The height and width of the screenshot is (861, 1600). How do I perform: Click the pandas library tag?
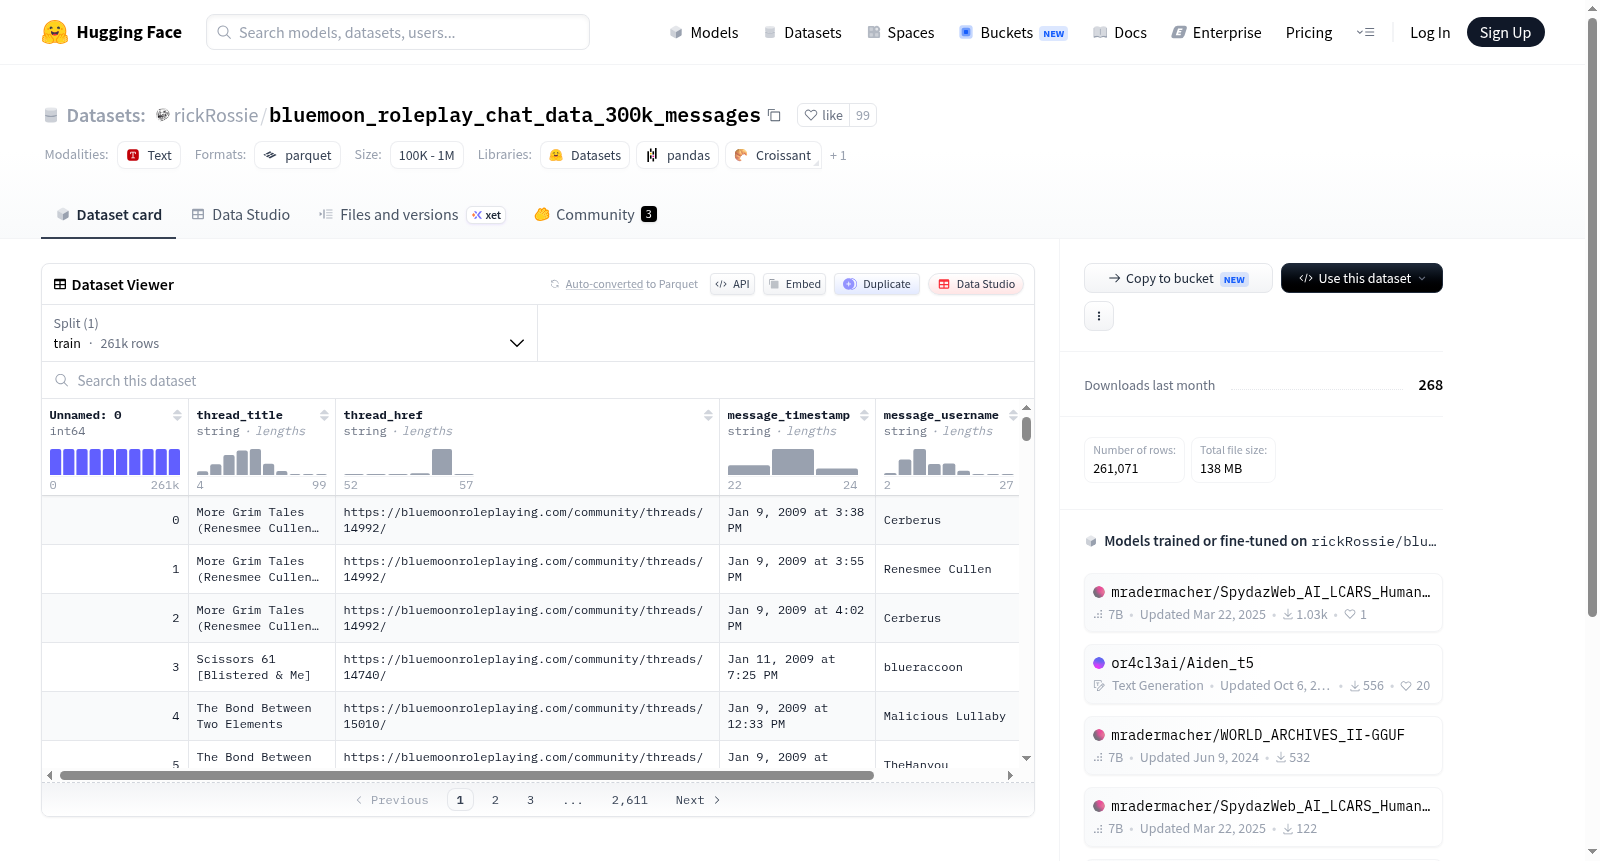pos(677,155)
